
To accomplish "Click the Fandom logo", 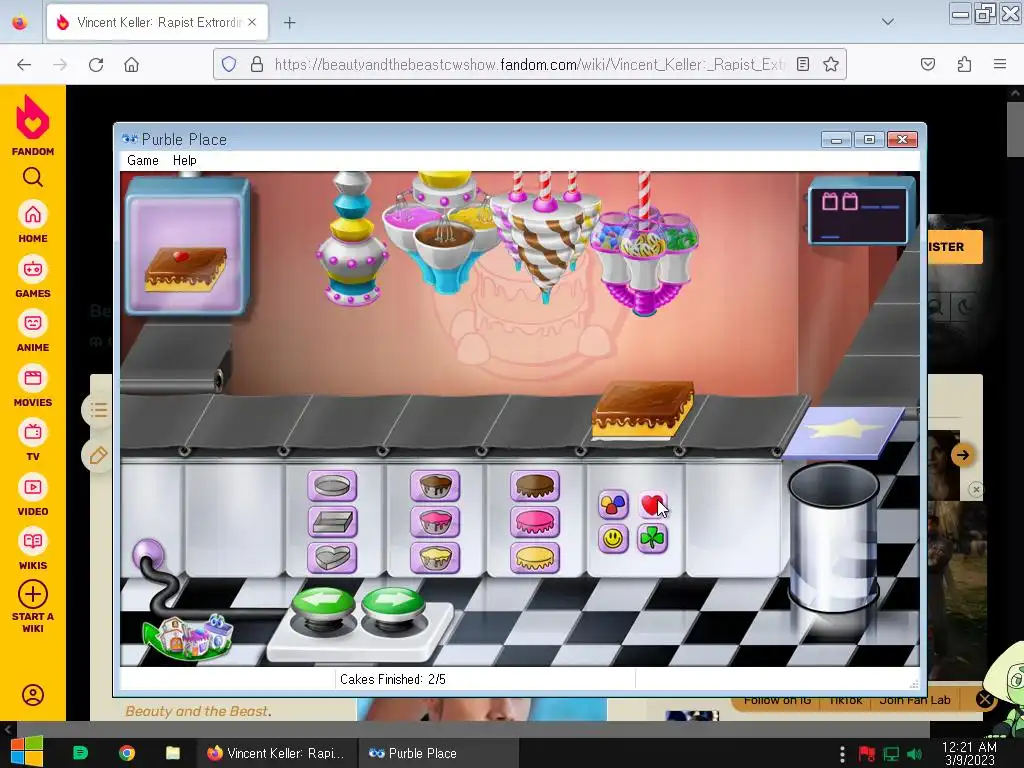I will pos(33,125).
